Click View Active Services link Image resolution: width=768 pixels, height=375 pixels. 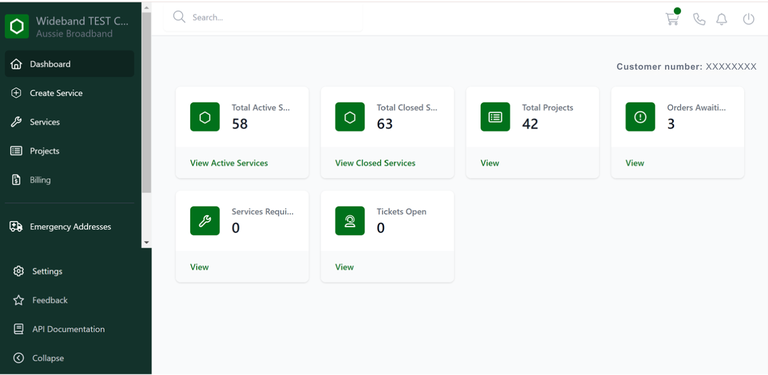pos(229,163)
